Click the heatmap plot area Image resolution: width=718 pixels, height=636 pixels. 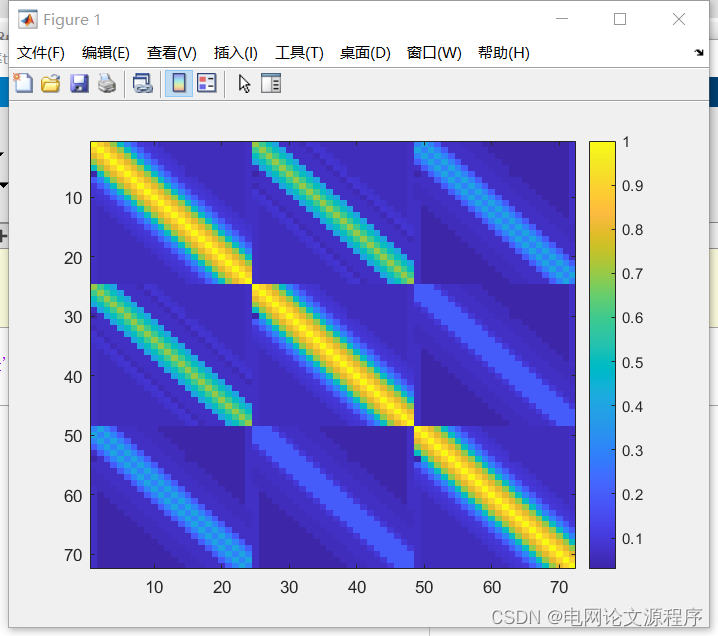(333, 355)
